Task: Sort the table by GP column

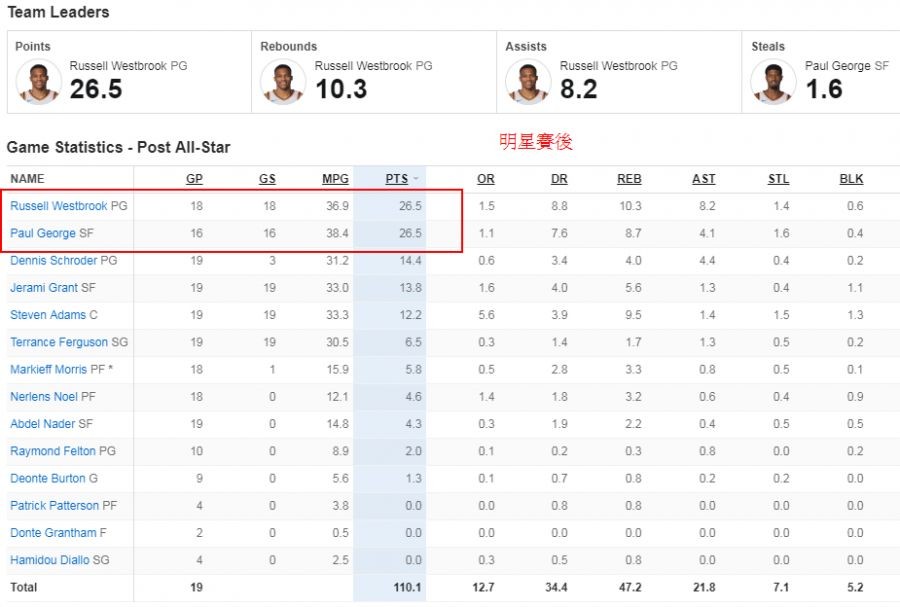Action: click(194, 179)
